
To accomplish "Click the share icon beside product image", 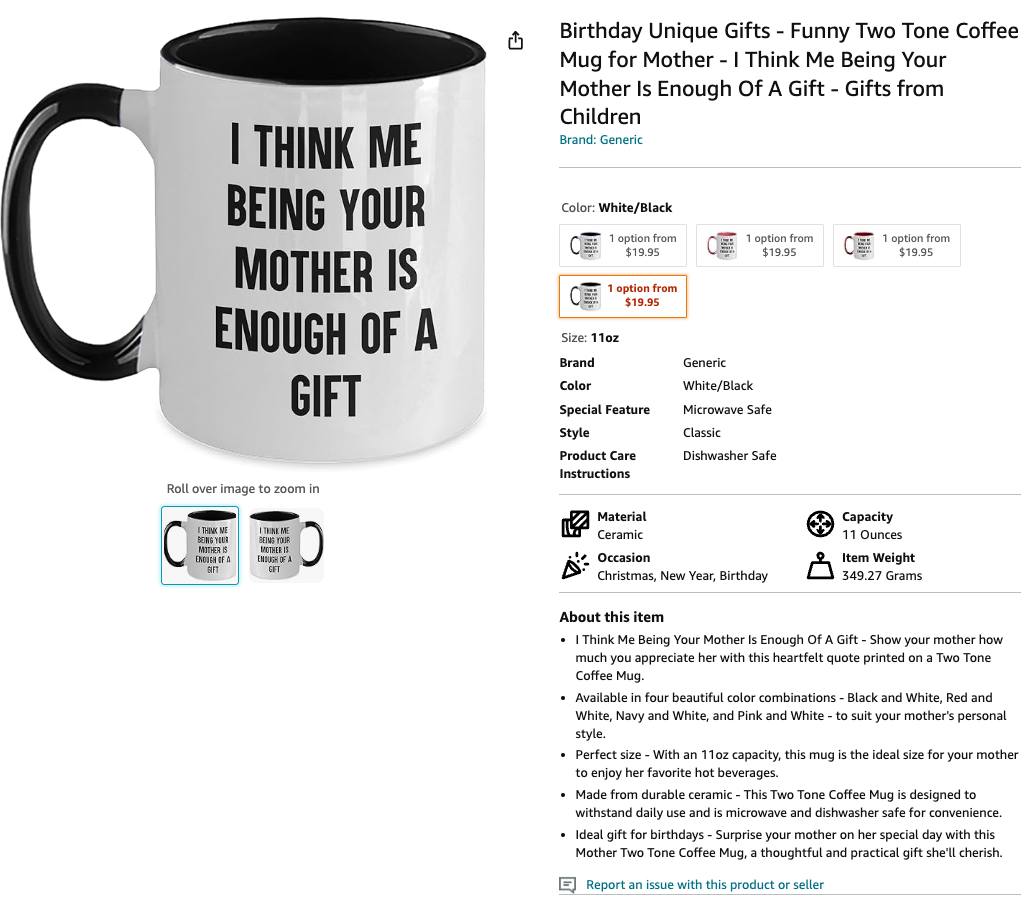I will (516, 41).
